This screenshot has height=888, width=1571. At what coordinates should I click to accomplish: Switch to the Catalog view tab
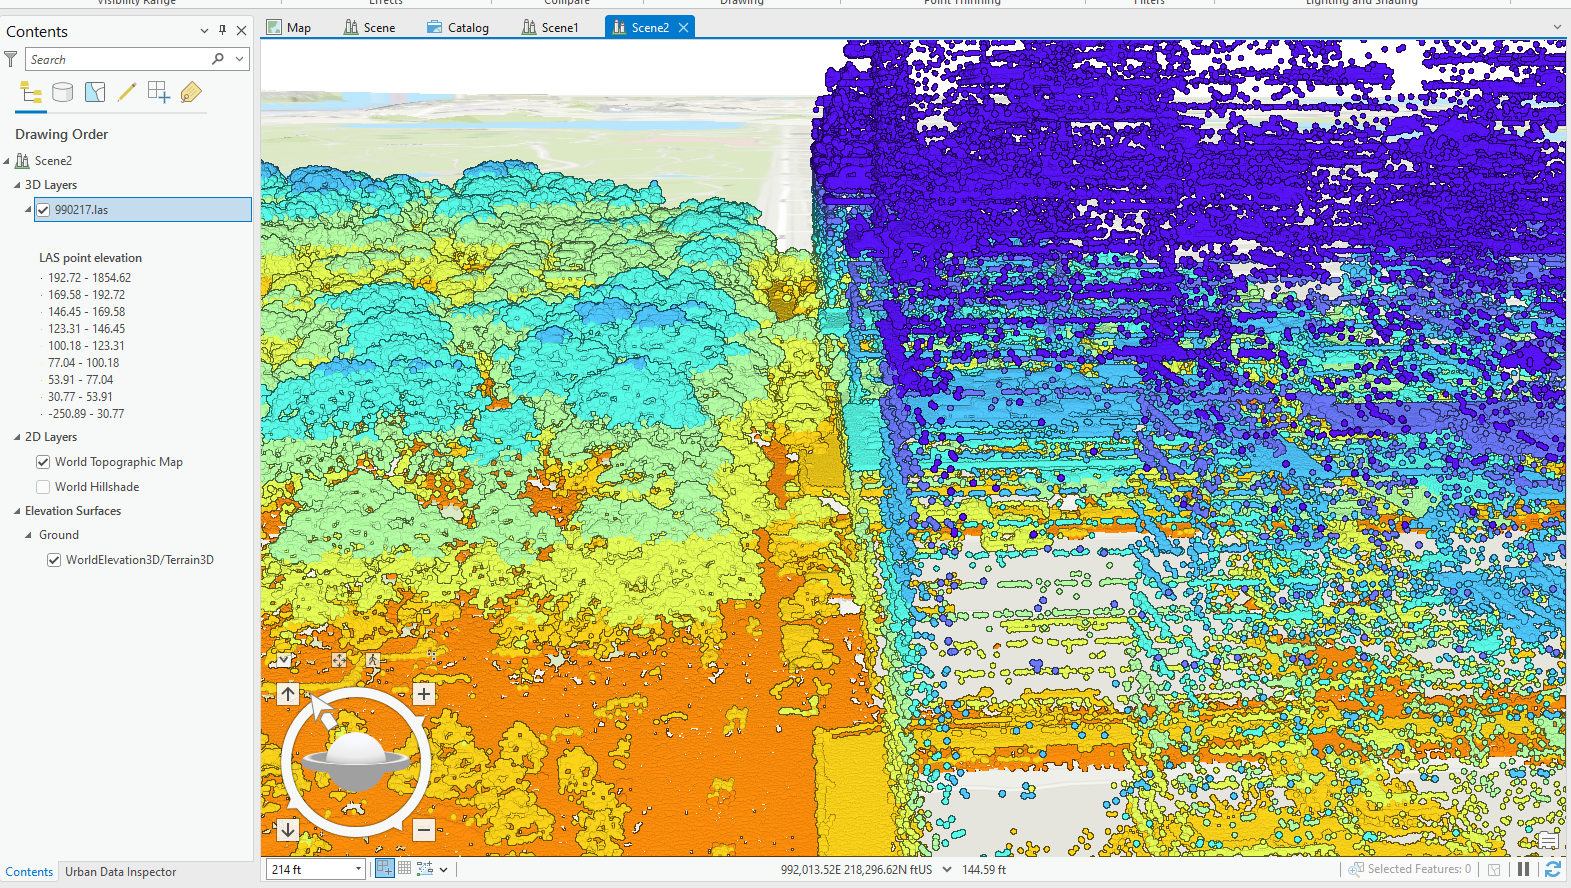tap(458, 28)
